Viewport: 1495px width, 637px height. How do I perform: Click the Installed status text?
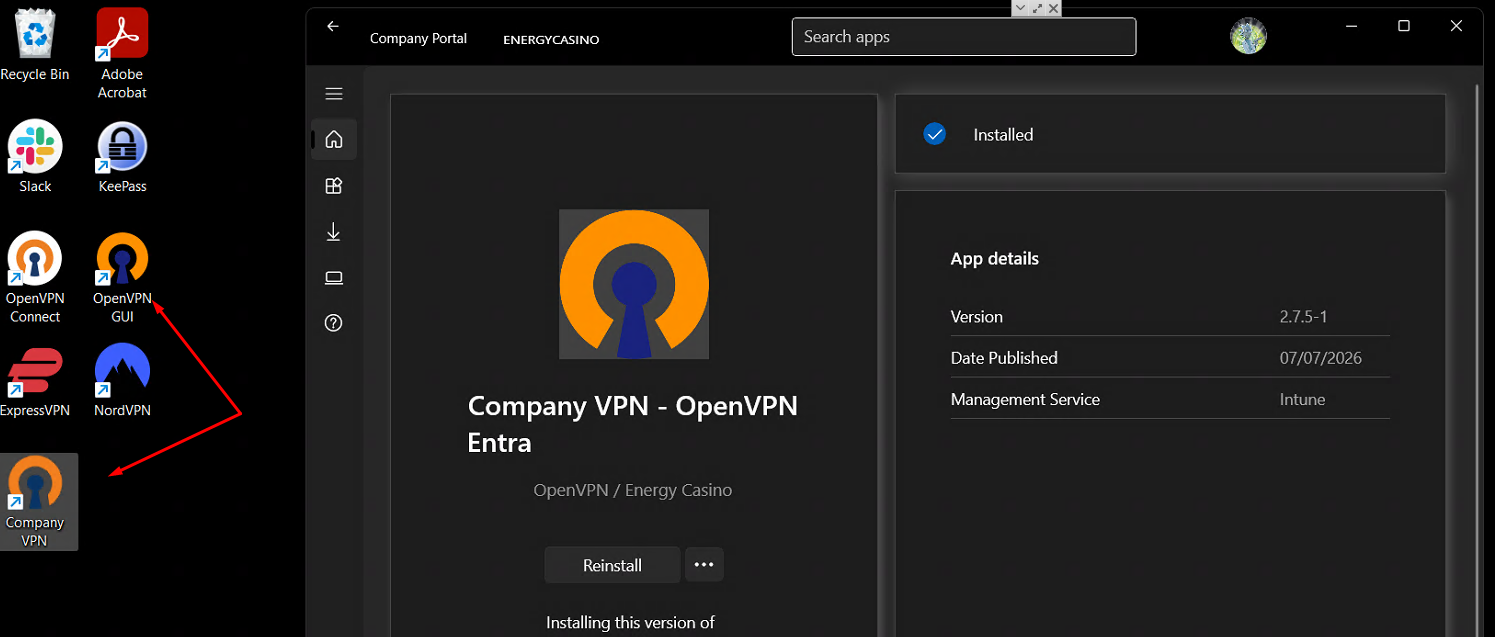pos(1003,135)
